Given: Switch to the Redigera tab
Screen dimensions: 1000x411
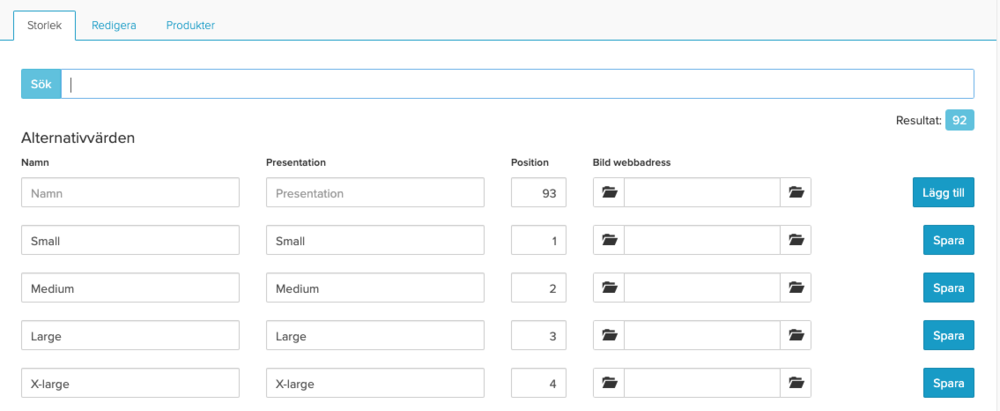Looking at the screenshot, I should (114, 26).
